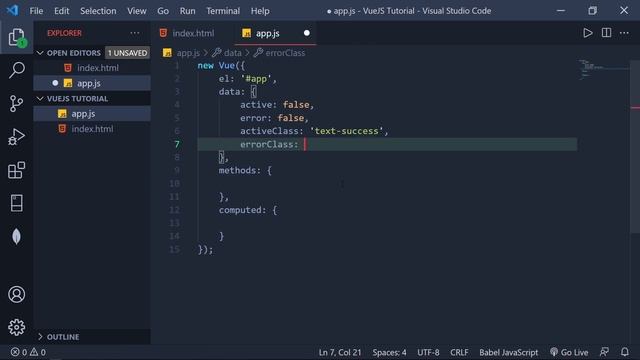
Task: Split the editor to the right
Action: [606, 33]
